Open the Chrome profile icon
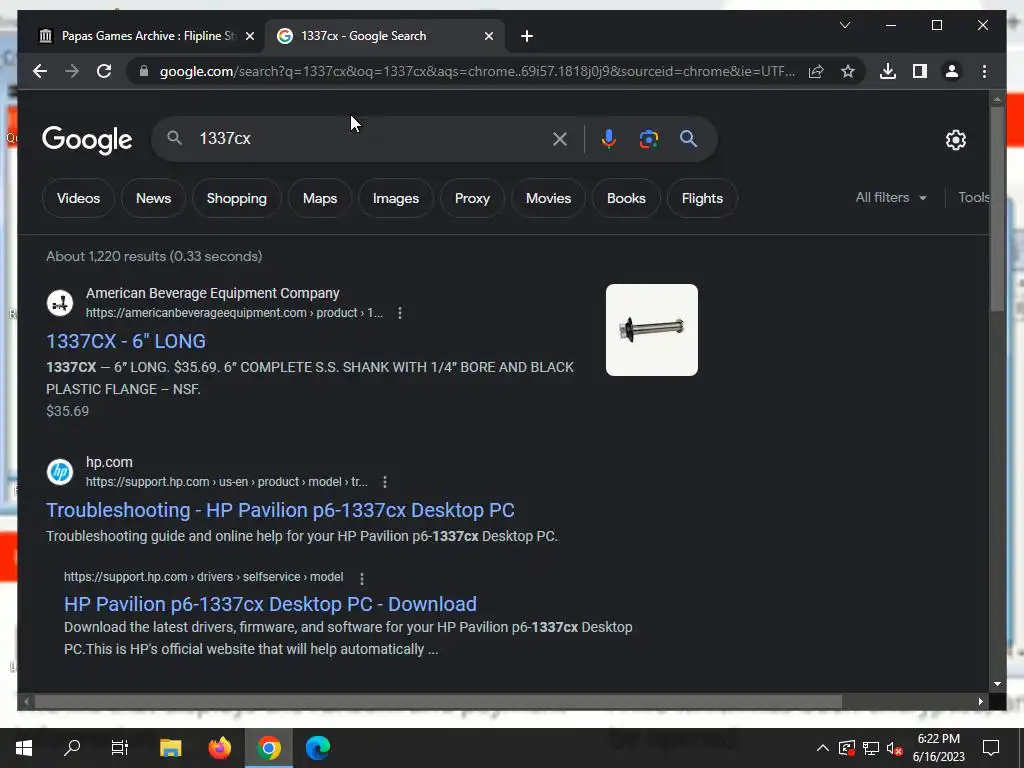1024x768 pixels. pyautogui.click(x=952, y=71)
